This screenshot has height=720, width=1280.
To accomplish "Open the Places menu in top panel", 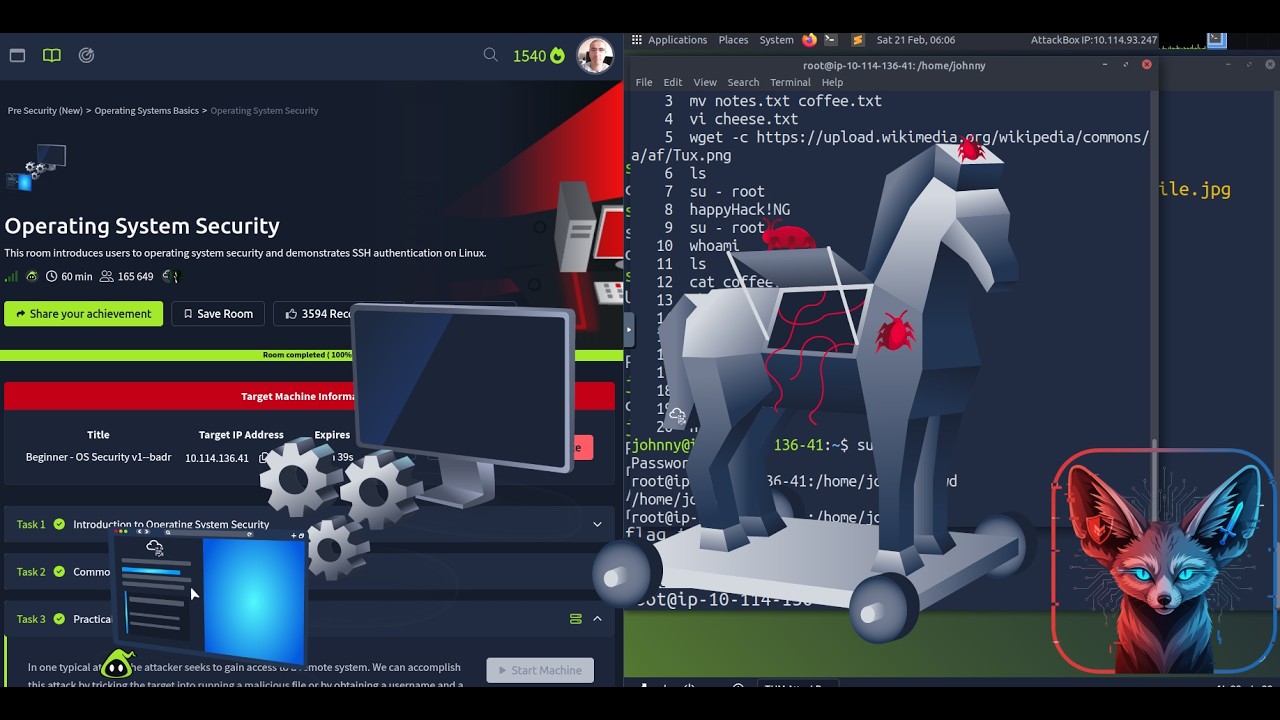I will 733,40.
